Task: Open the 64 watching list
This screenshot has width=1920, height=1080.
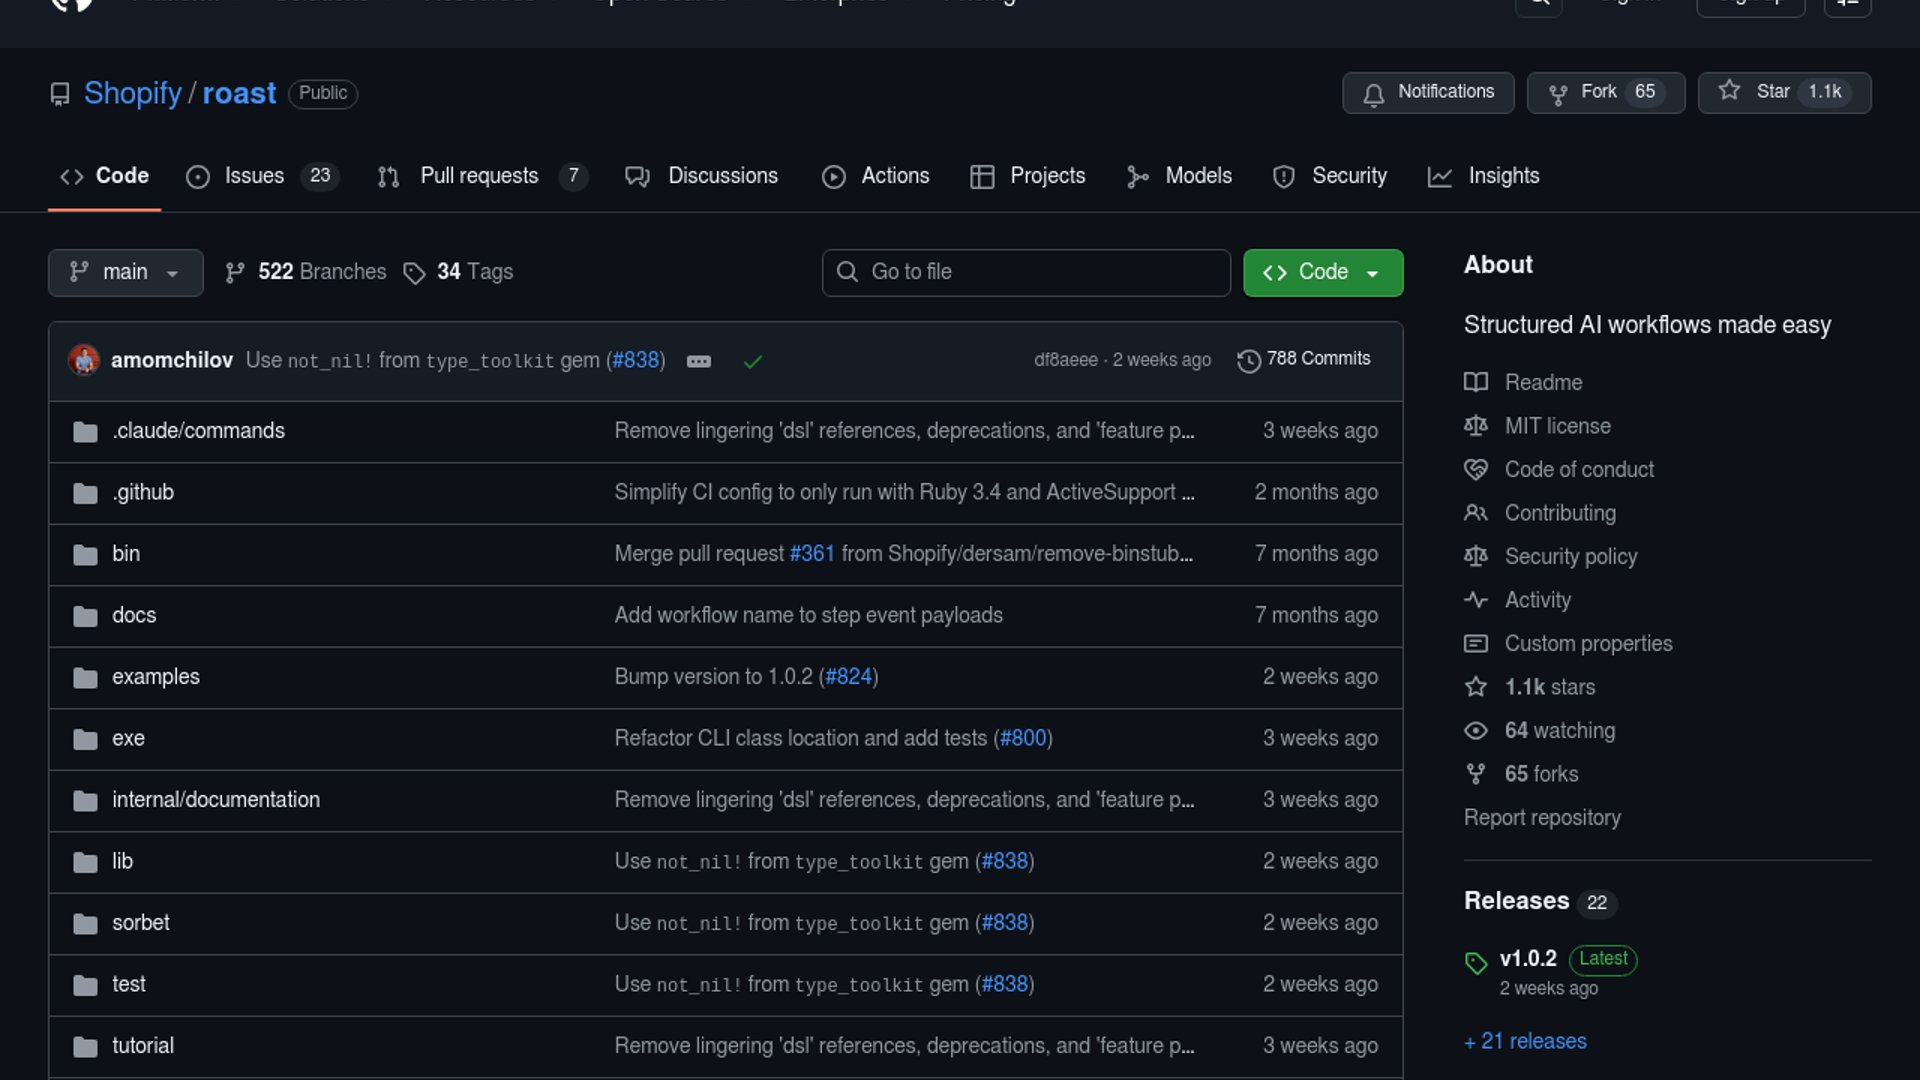Action: 1559,731
